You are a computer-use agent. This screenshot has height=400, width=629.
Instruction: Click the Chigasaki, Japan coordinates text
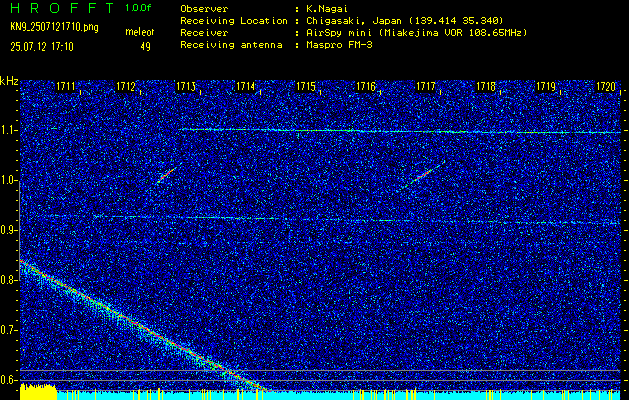click(x=405, y=21)
